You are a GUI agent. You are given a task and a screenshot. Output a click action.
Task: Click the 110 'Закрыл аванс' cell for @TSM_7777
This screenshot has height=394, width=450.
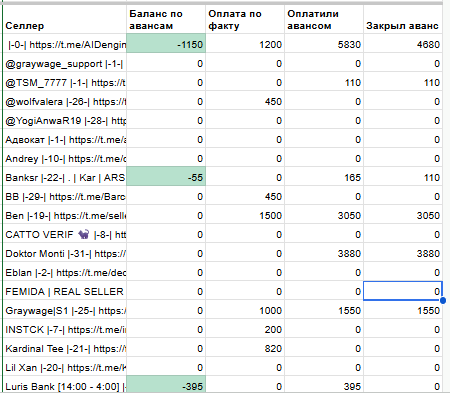pos(403,81)
